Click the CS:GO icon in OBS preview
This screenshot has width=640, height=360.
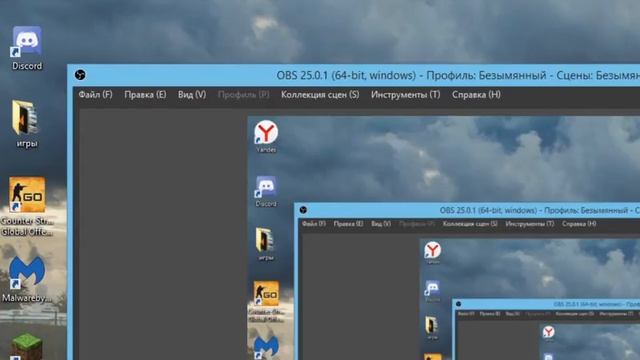pos(266,294)
